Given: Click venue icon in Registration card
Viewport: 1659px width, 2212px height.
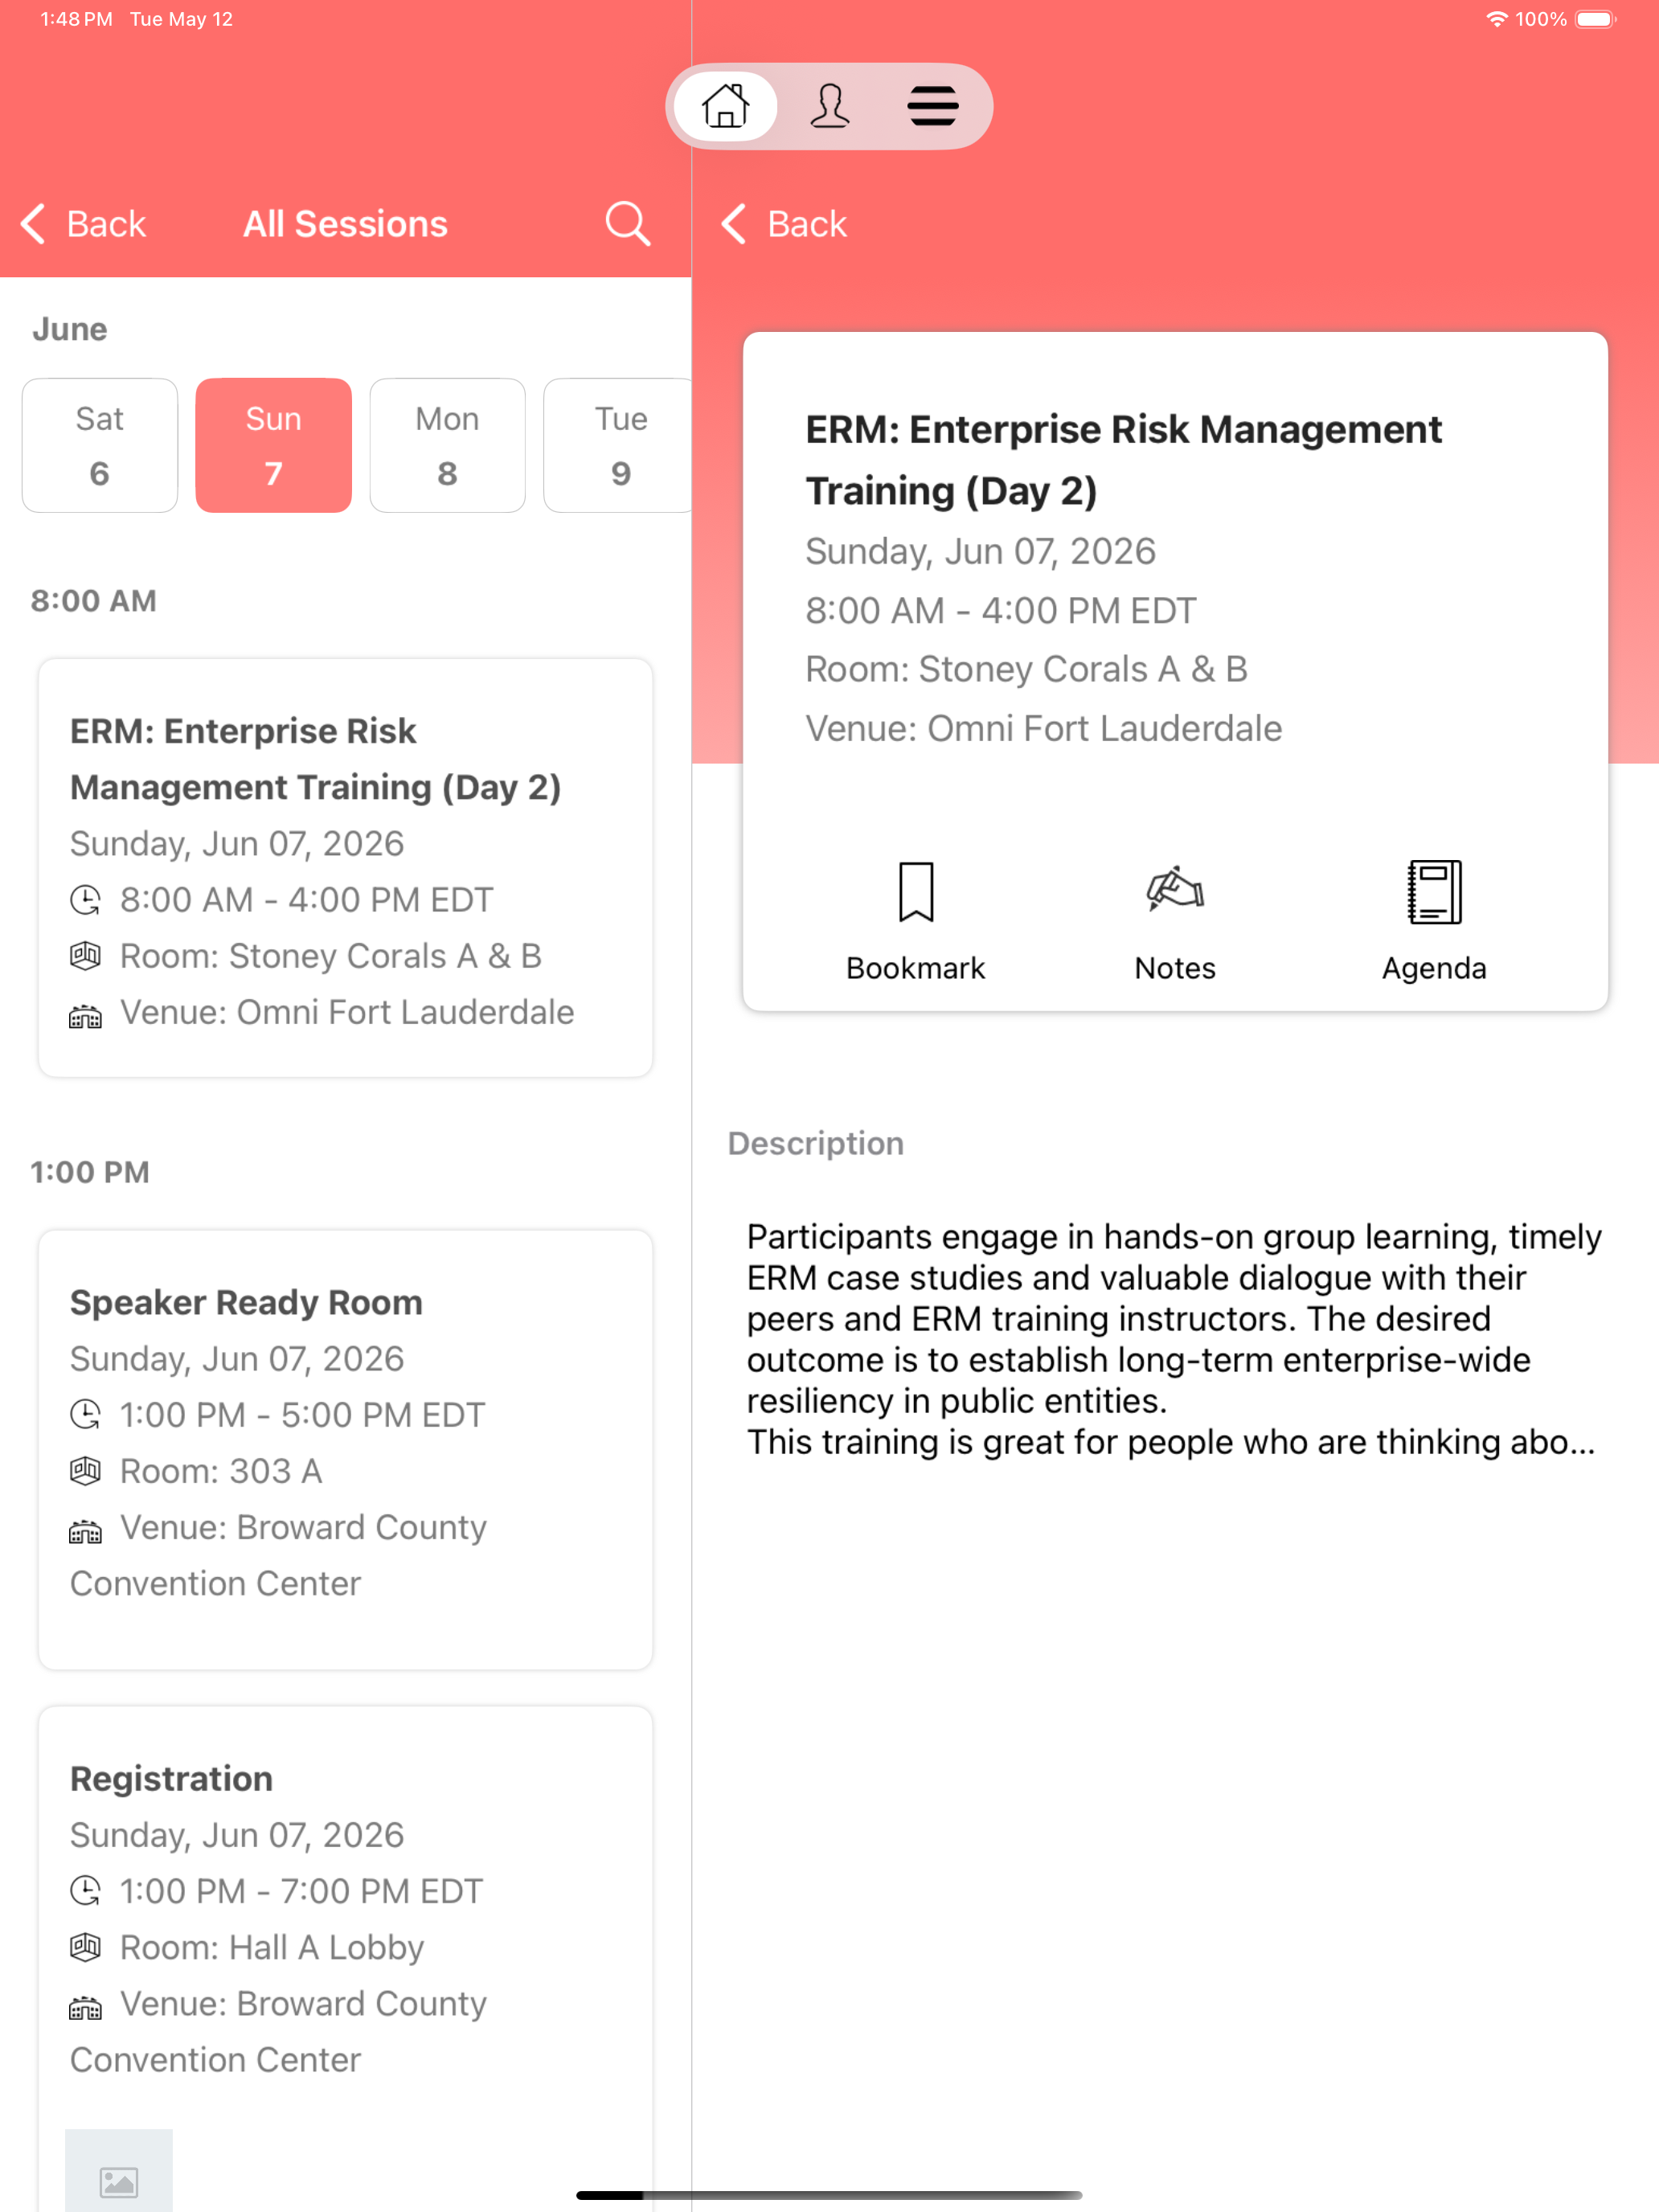Looking at the screenshot, I should [x=85, y=2007].
